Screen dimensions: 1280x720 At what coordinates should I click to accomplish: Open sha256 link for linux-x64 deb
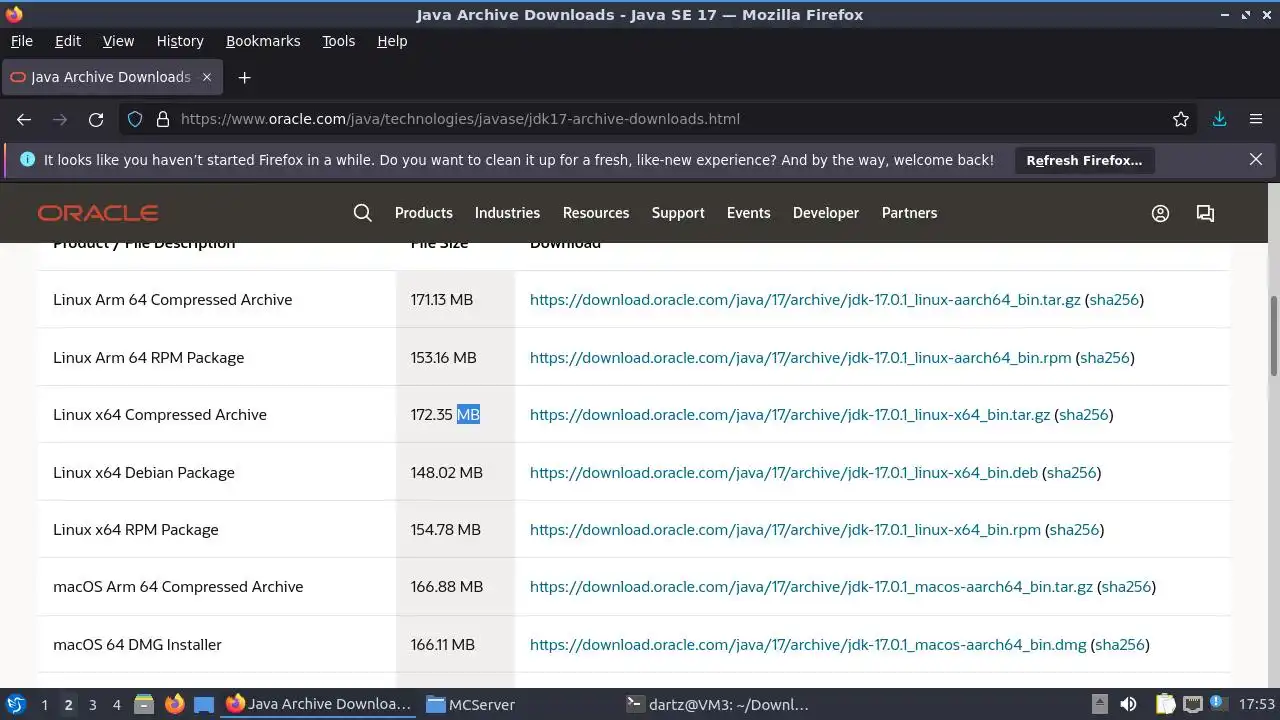(1072, 473)
